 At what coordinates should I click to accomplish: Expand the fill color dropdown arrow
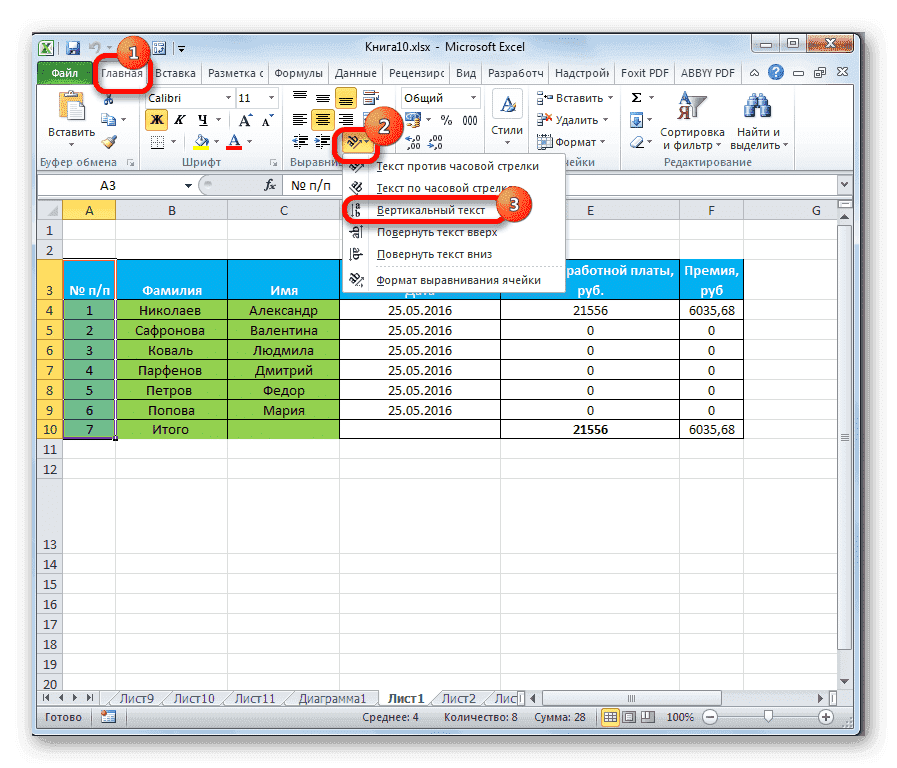pos(216,142)
